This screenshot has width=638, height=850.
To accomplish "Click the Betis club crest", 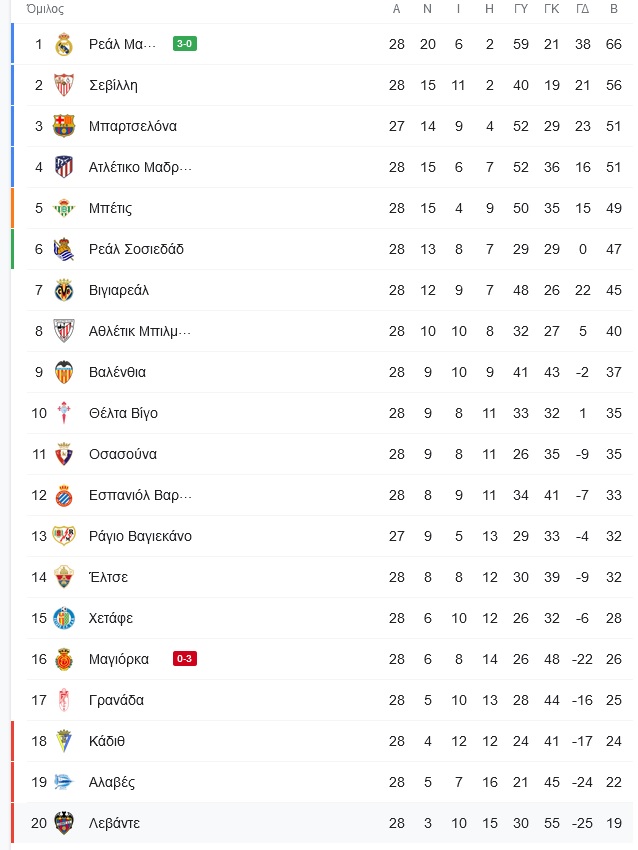I will pyautogui.click(x=64, y=208).
